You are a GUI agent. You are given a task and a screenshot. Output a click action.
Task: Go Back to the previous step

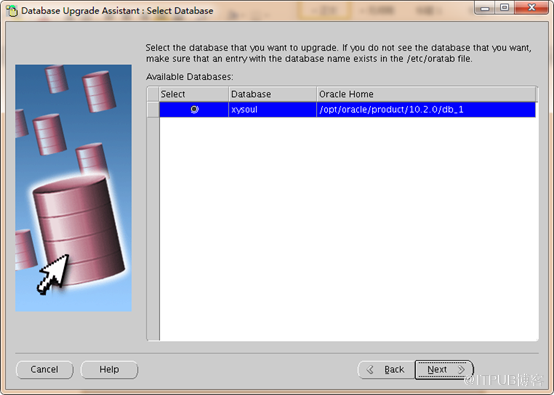click(x=386, y=370)
